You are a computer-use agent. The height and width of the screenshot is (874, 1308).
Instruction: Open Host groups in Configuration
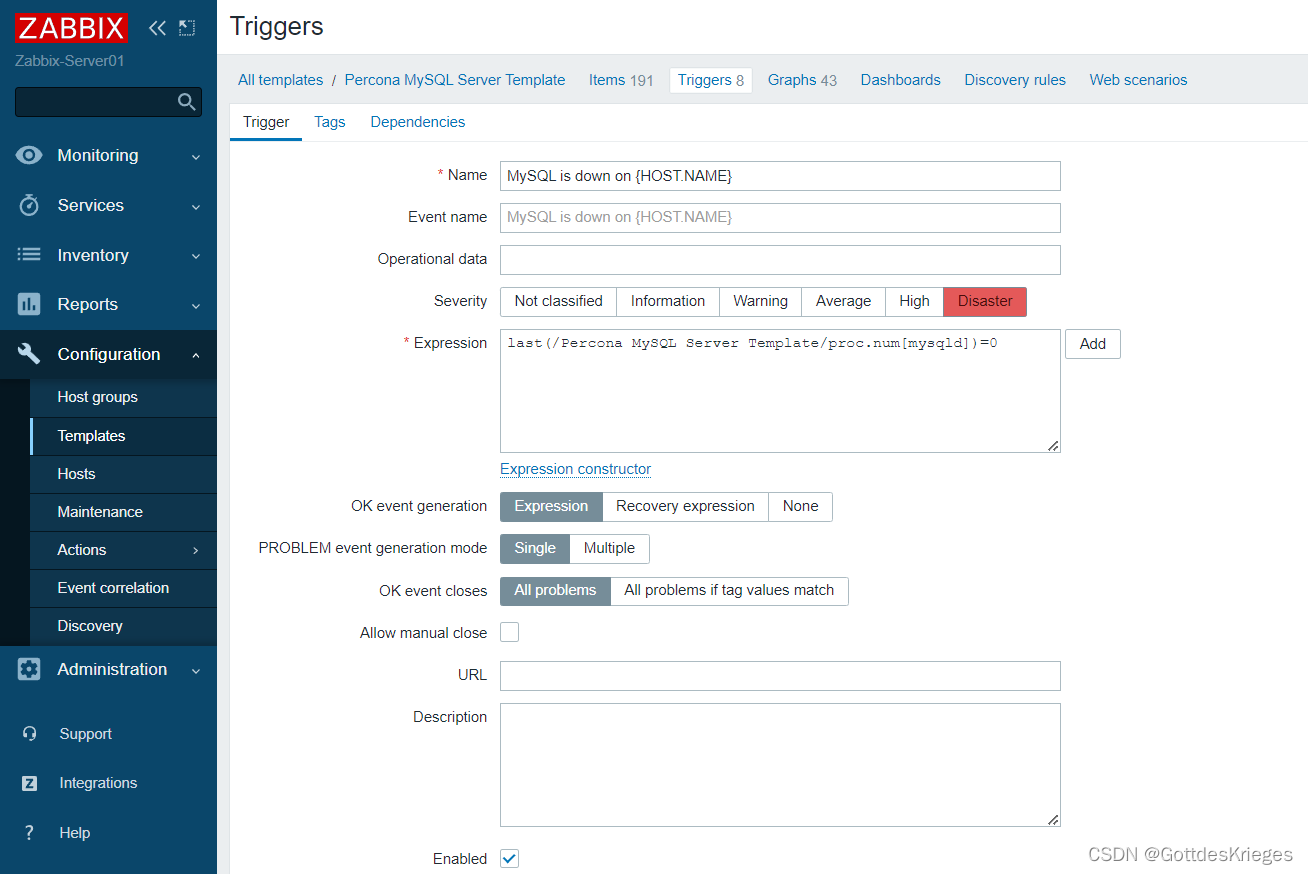(x=123, y=397)
